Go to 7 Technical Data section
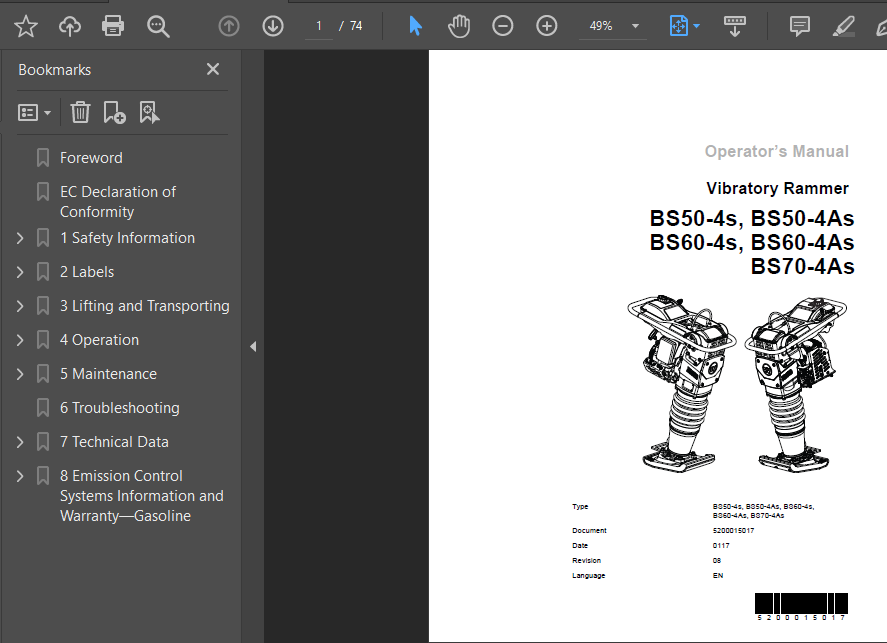 [114, 442]
